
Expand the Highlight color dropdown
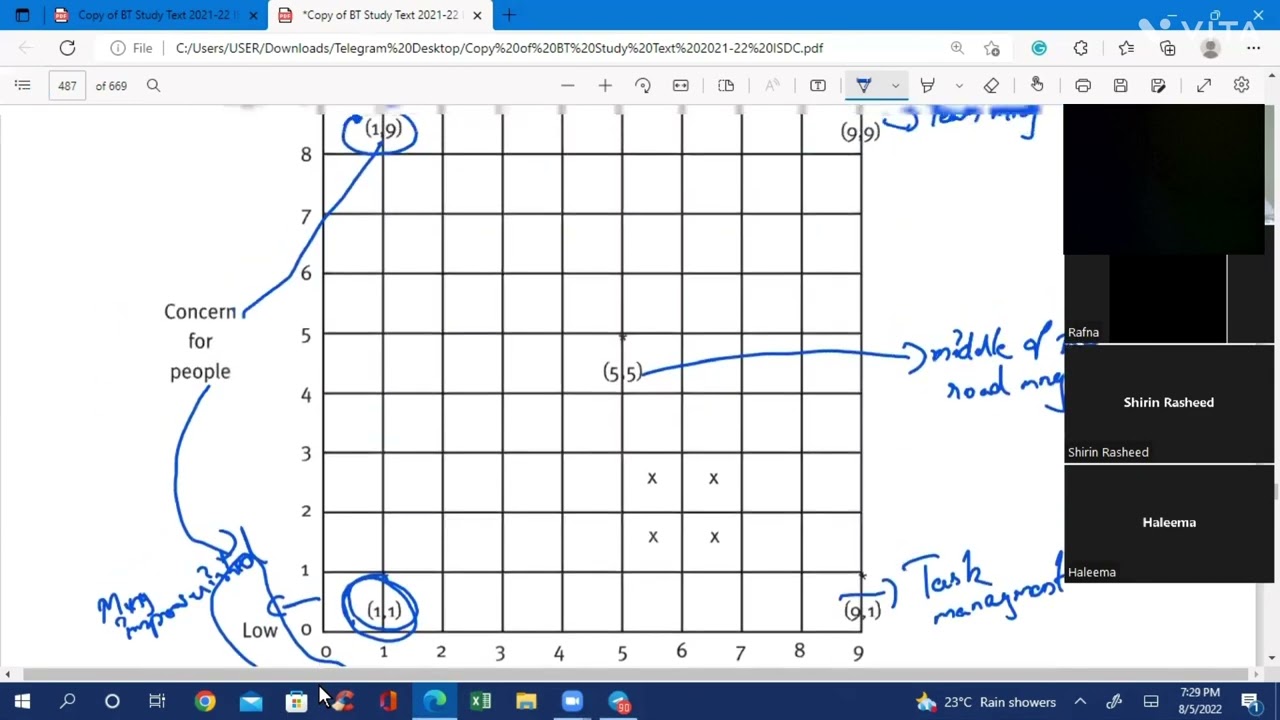click(959, 86)
